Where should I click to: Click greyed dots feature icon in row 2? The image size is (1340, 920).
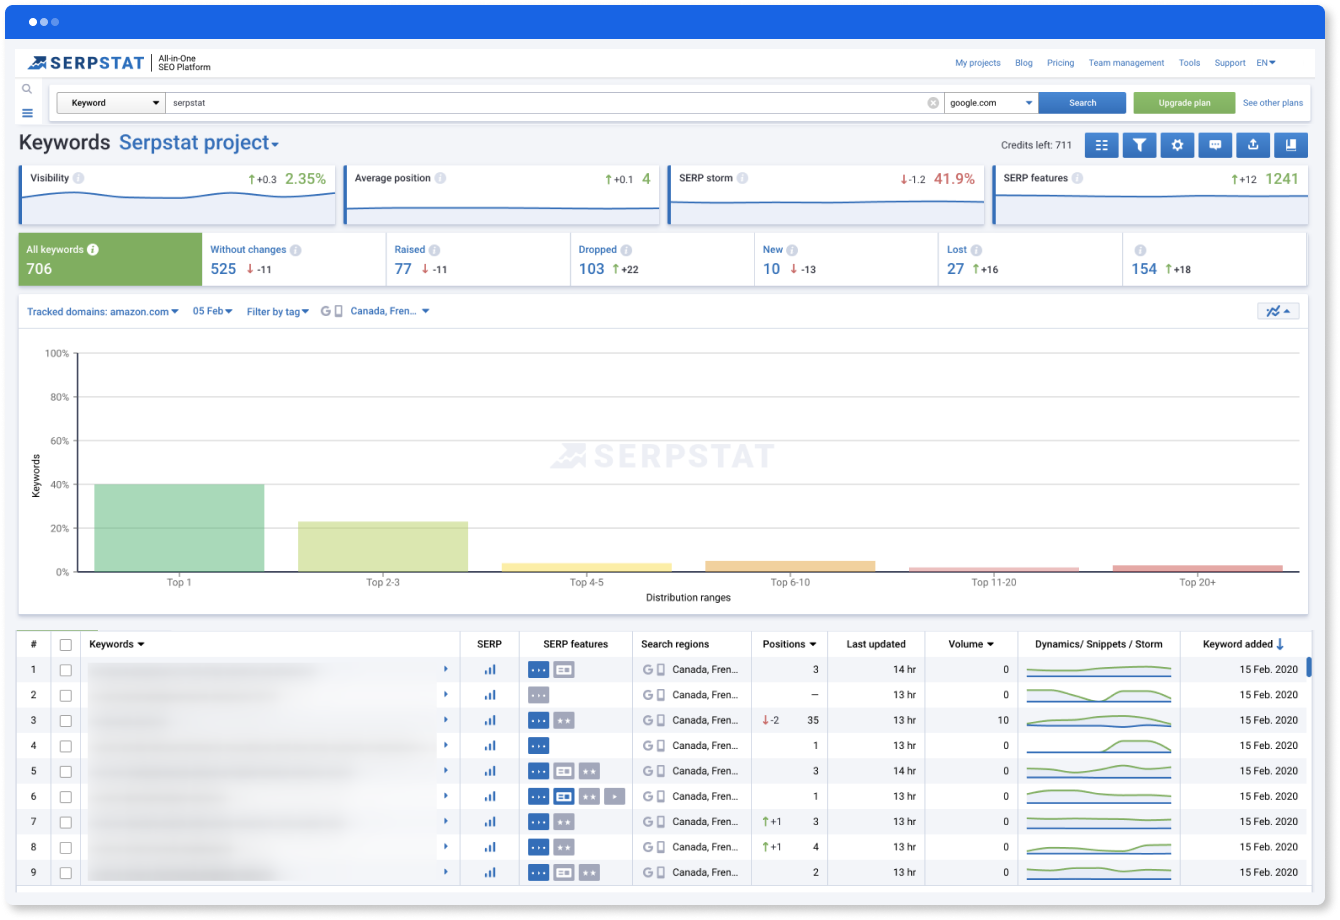click(x=538, y=695)
